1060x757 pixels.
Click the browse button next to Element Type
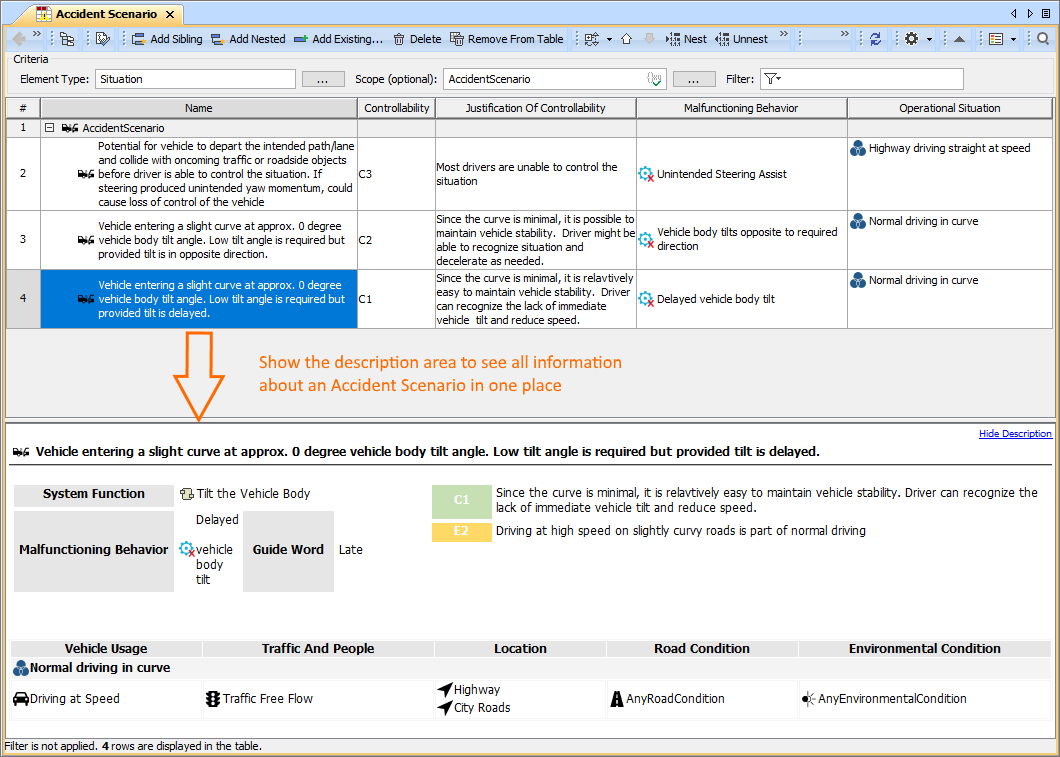click(323, 79)
